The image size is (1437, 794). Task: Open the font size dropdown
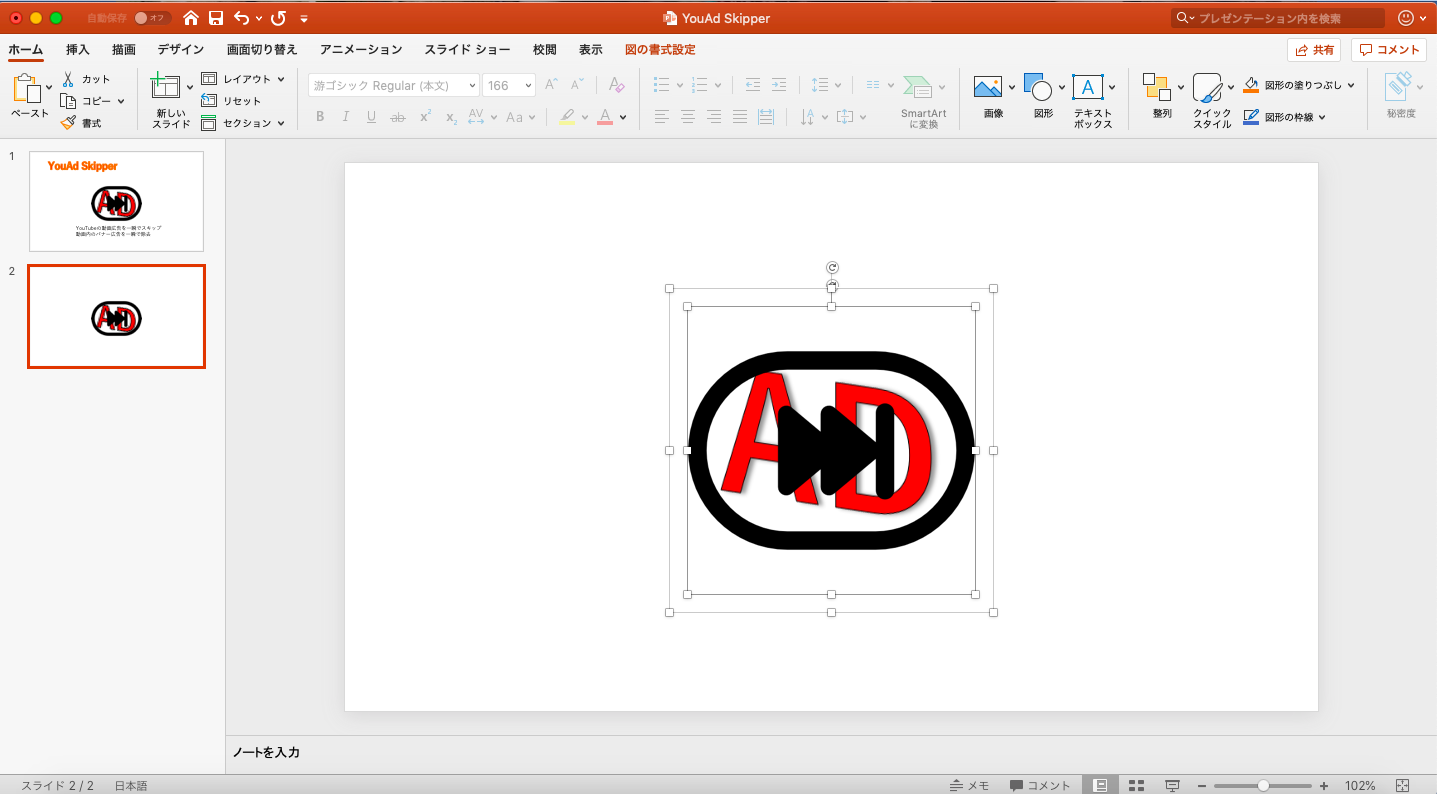(526, 86)
